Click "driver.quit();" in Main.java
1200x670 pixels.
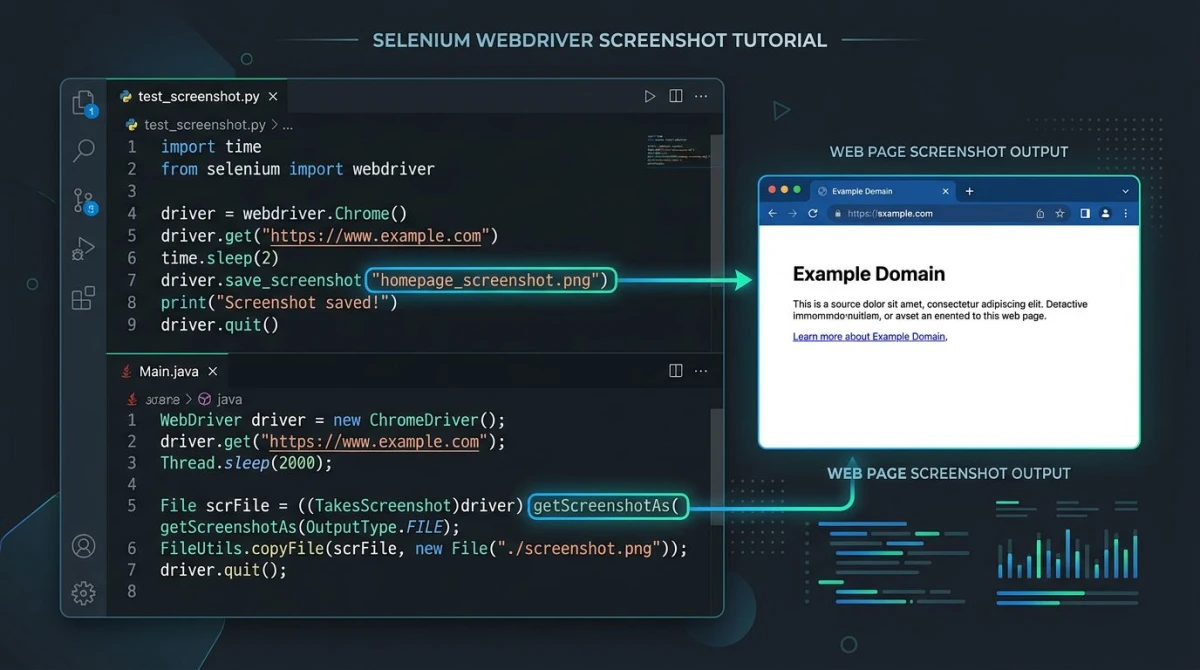click(223, 570)
